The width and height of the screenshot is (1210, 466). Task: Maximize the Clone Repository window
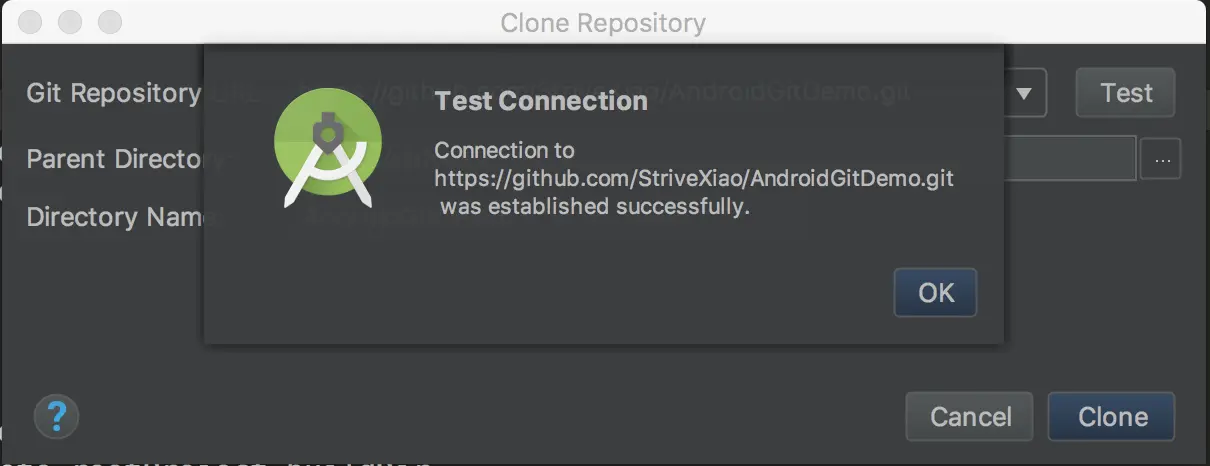109,21
